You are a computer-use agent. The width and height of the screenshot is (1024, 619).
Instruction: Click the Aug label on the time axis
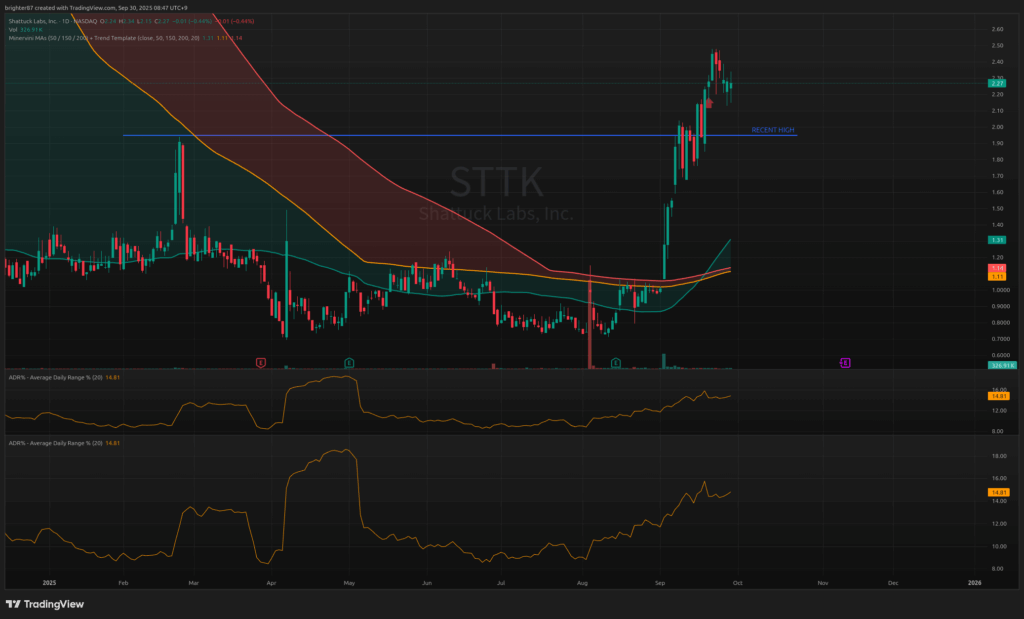(x=583, y=582)
